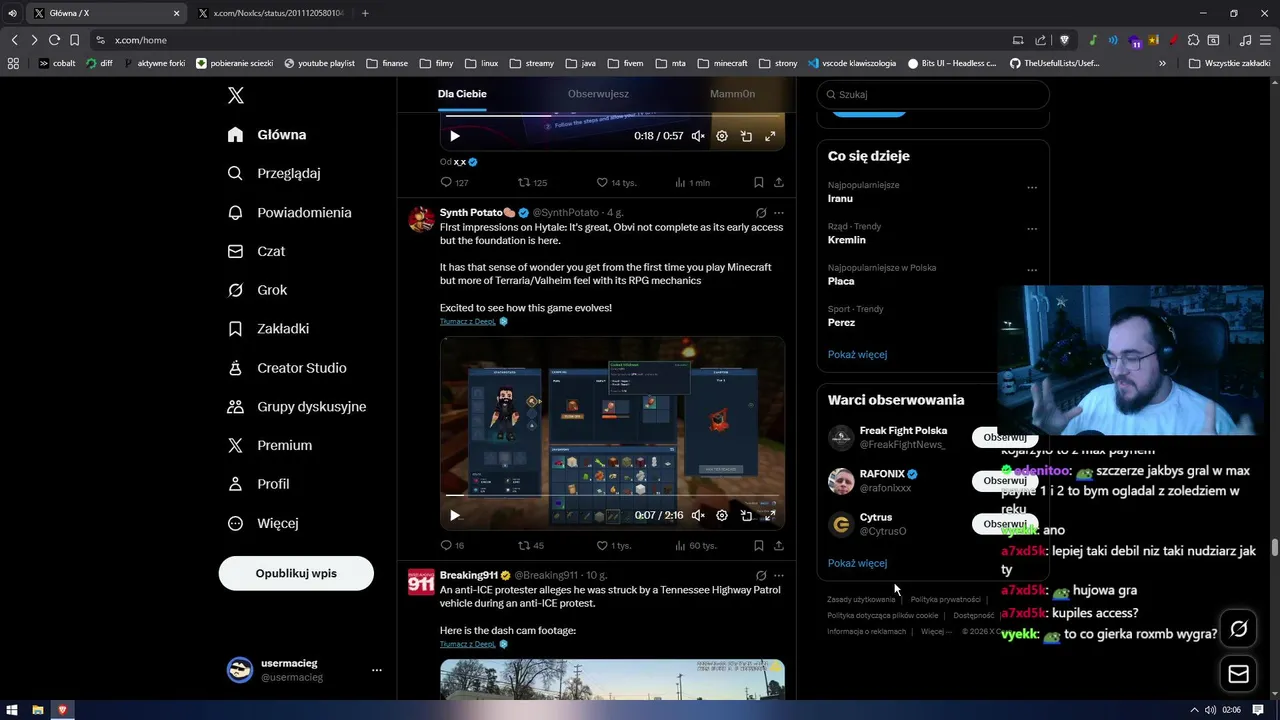This screenshot has height=720, width=1280.
Task: Play the top video at 0:18
Action: [x=455, y=136]
